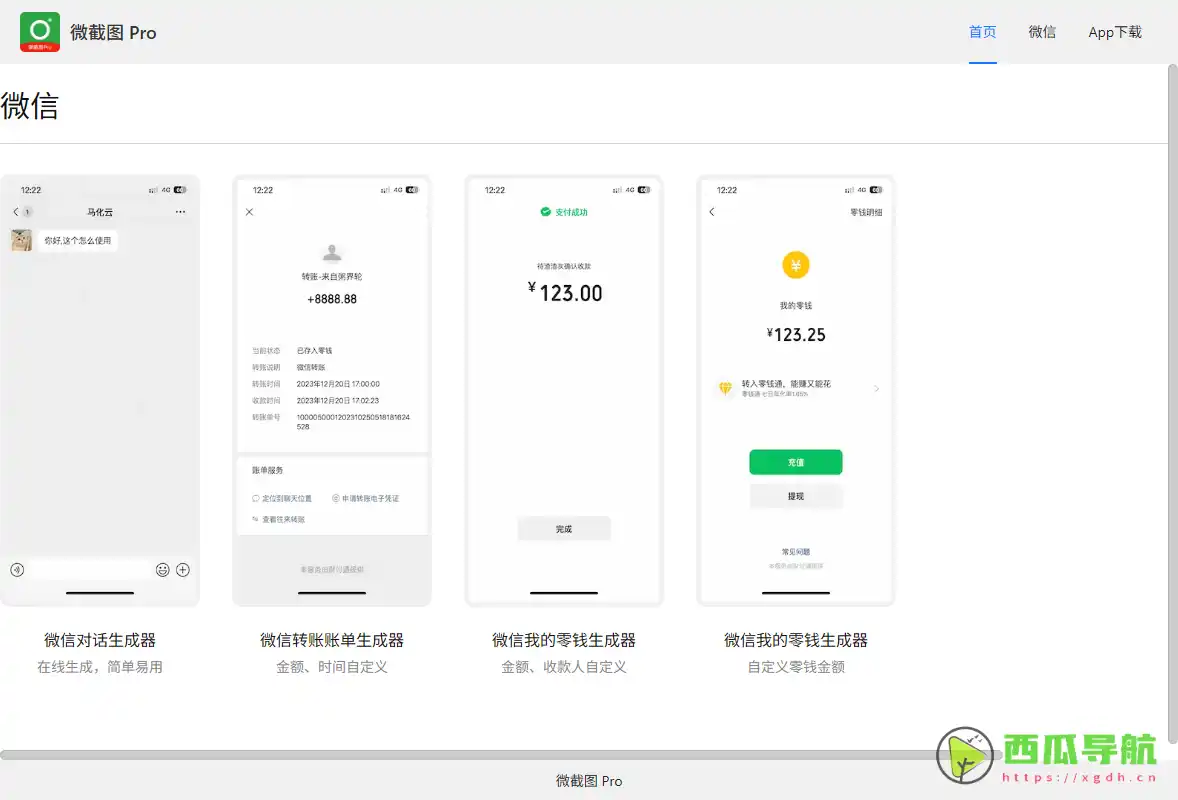This screenshot has height=800, width=1178.
Task: Click 申请转账电子凭证 option
Action: click(x=366, y=498)
